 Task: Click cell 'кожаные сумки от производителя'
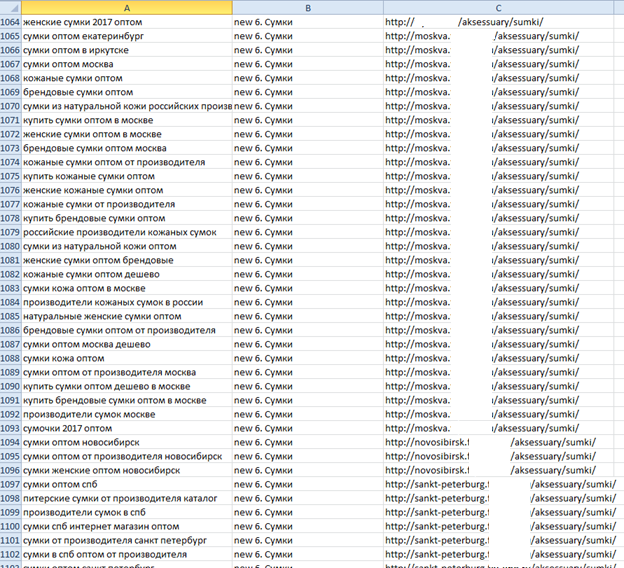(x=127, y=204)
